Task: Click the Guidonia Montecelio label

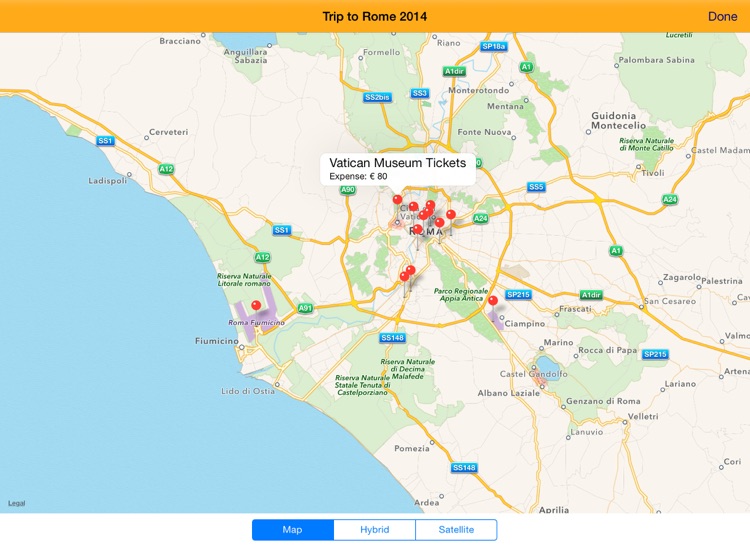Action: [618, 121]
